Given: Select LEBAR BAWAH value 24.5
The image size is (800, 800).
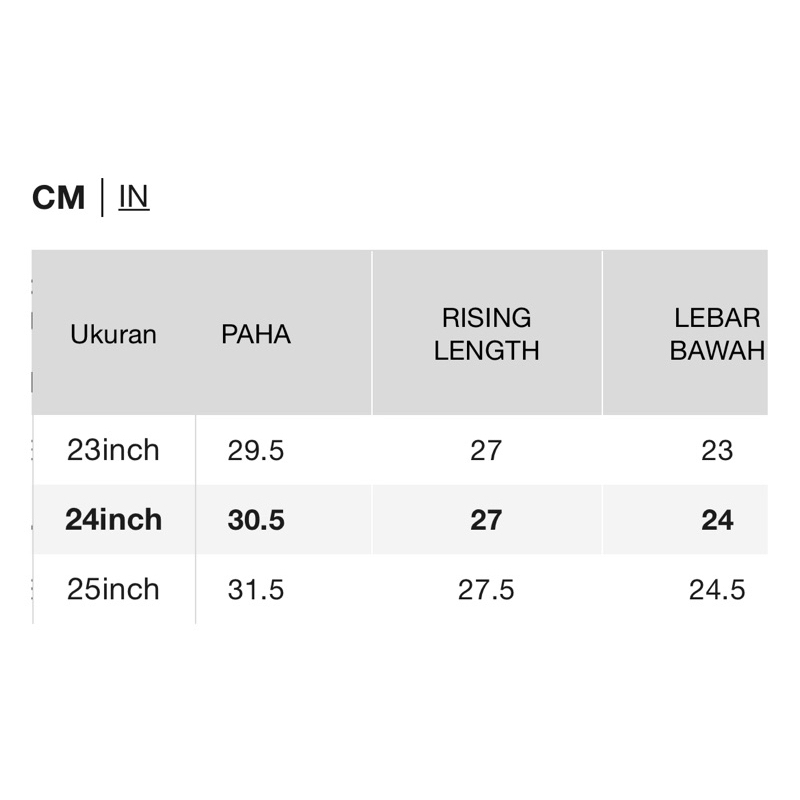Looking at the screenshot, I should [717, 590].
